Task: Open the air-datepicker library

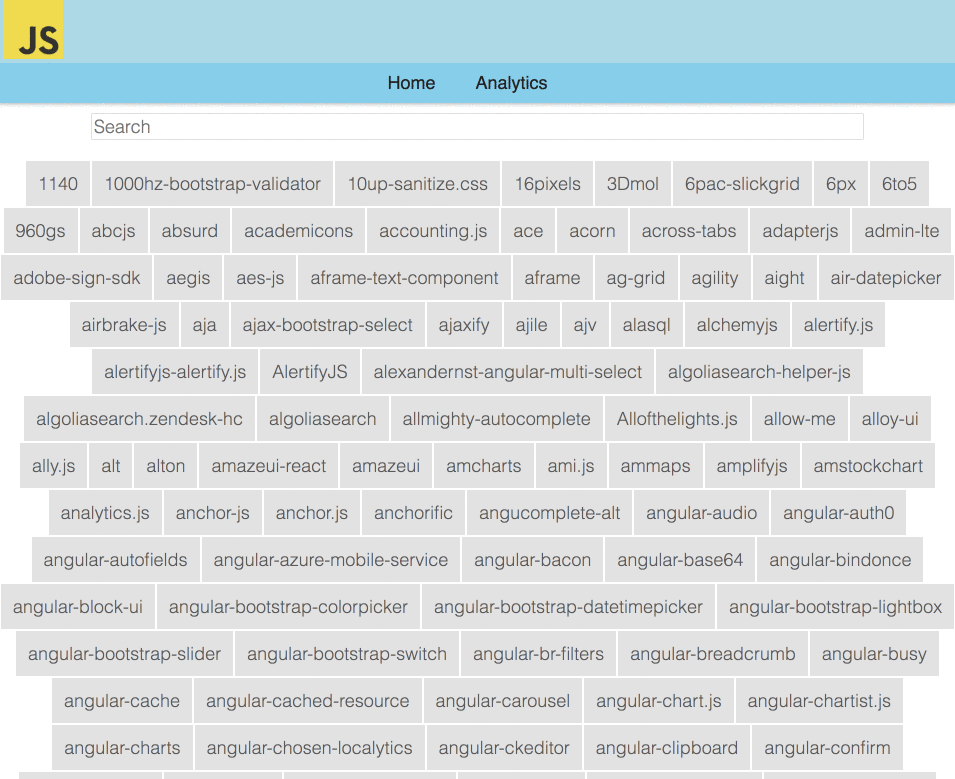Action: click(x=886, y=278)
